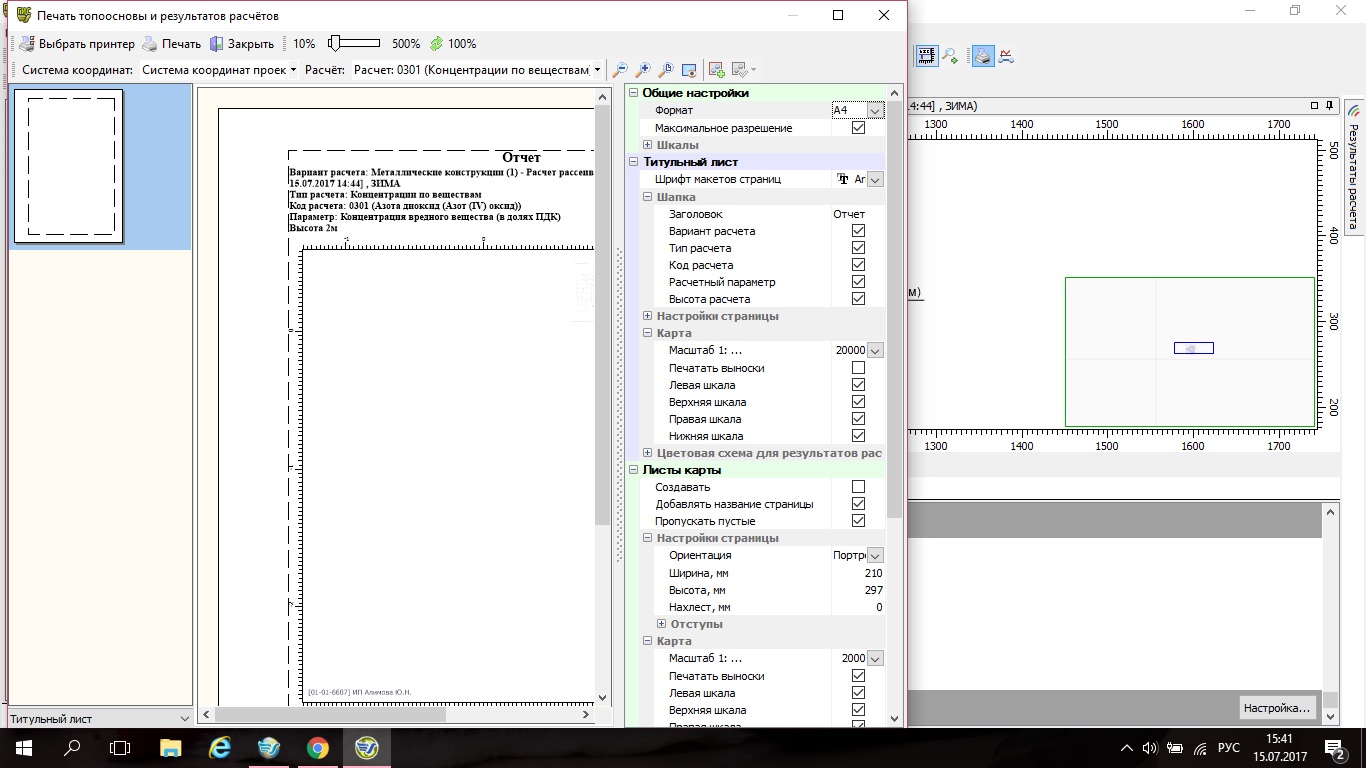Click the print icon in main window toolbar

point(983,56)
